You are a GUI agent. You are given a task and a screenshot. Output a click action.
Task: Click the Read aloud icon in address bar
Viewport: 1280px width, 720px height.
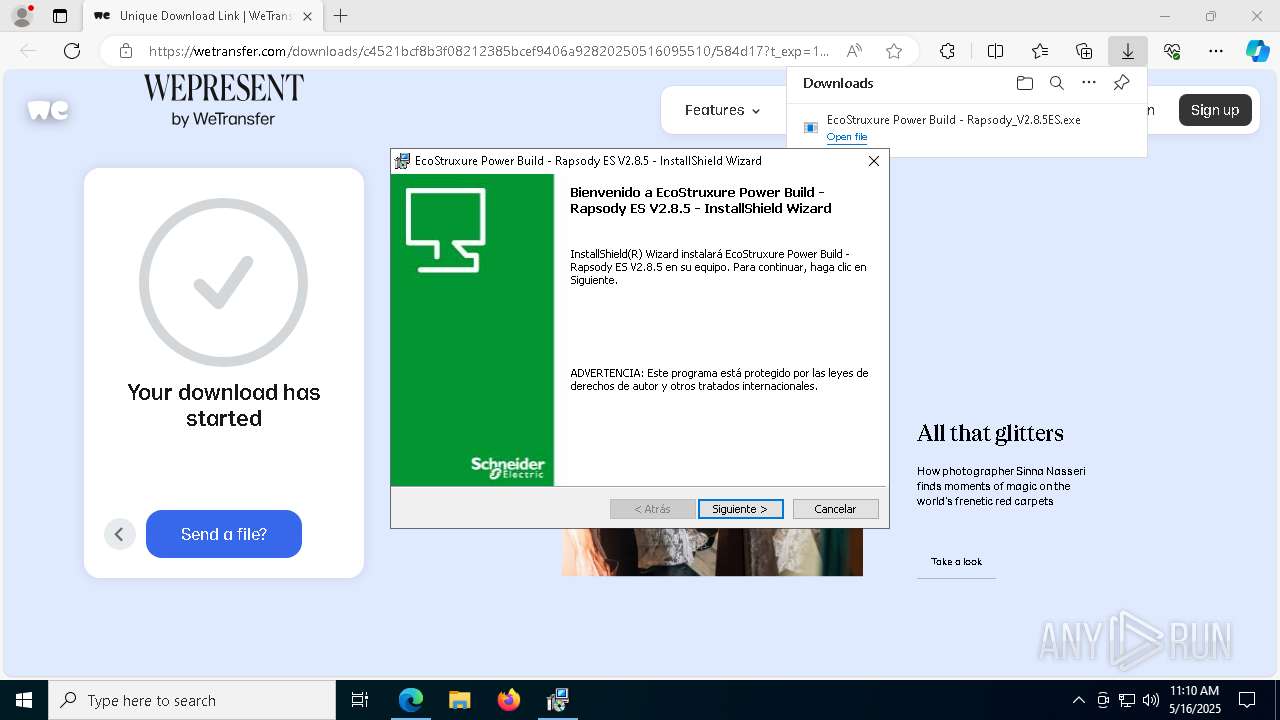[854, 51]
